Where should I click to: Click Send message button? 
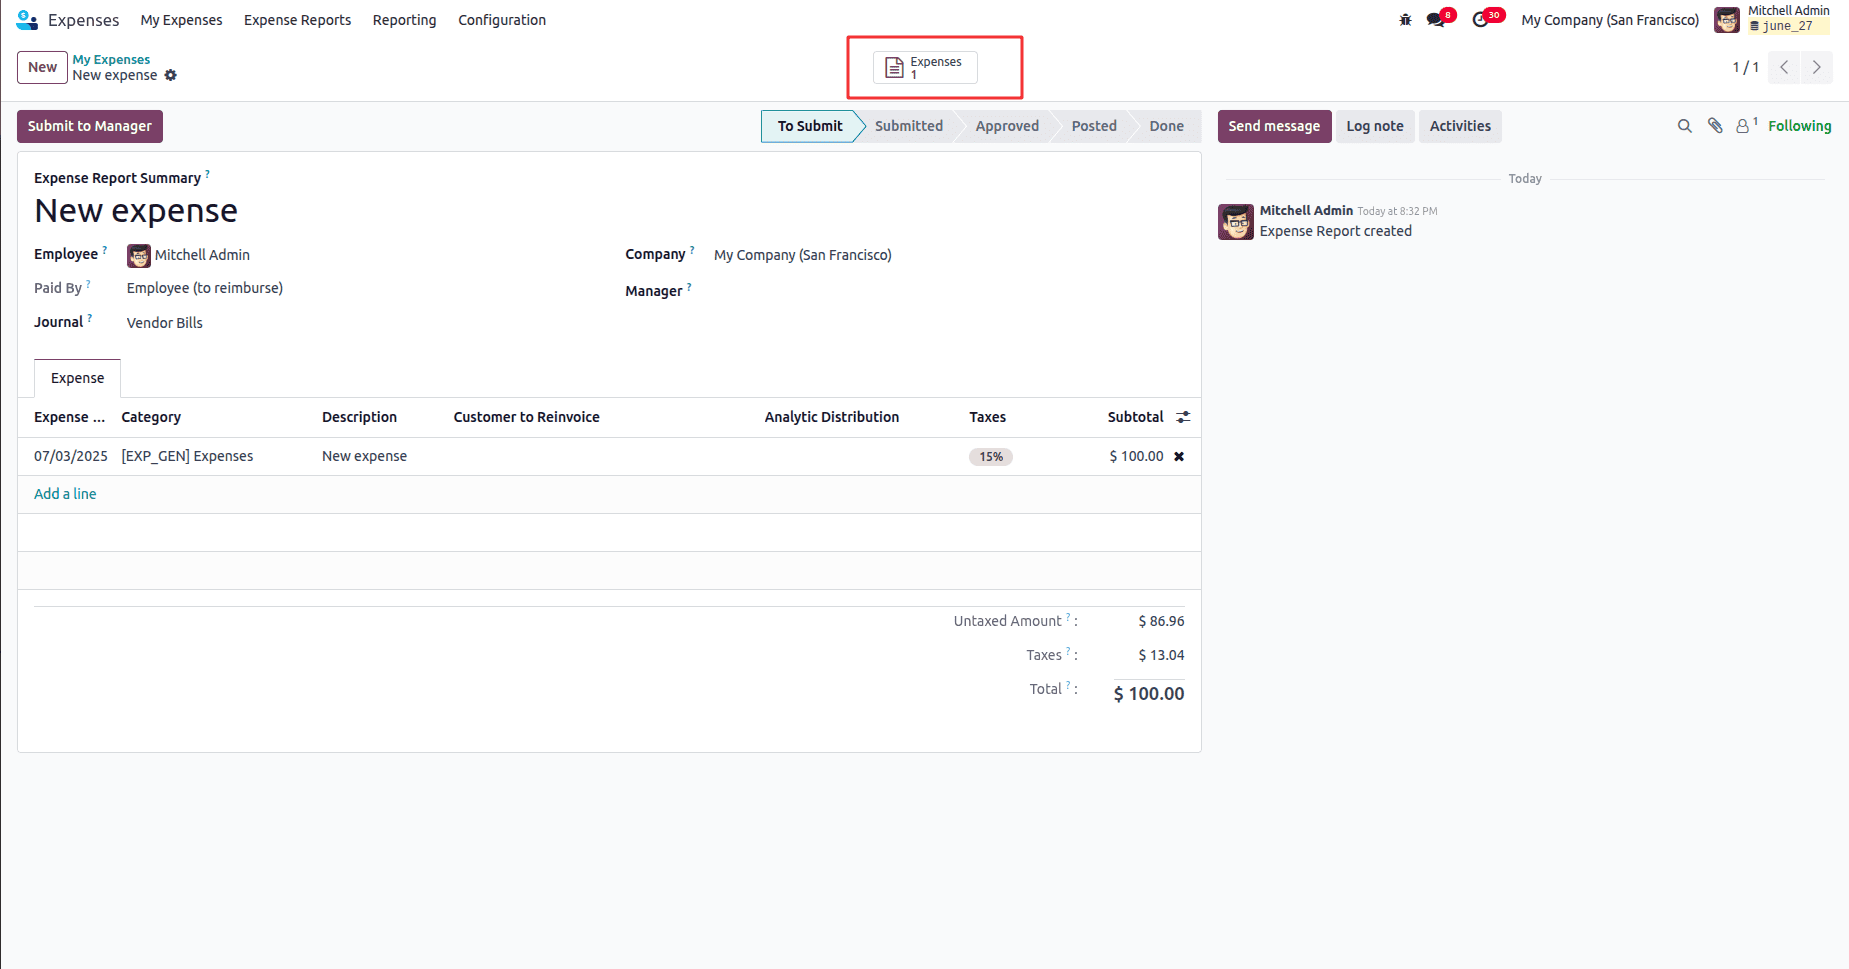[x=1274, y=126]
